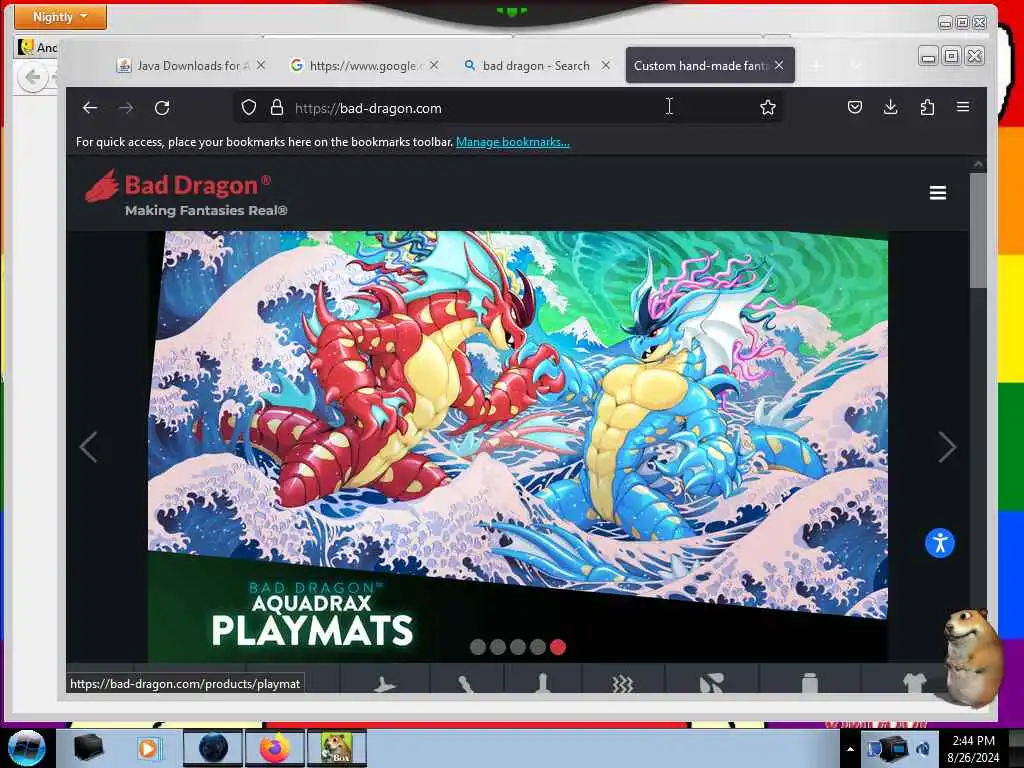The width and height of the screenshot is (1024, 768).
Task: Select the third carousel dot
Action: click(518, 647)
